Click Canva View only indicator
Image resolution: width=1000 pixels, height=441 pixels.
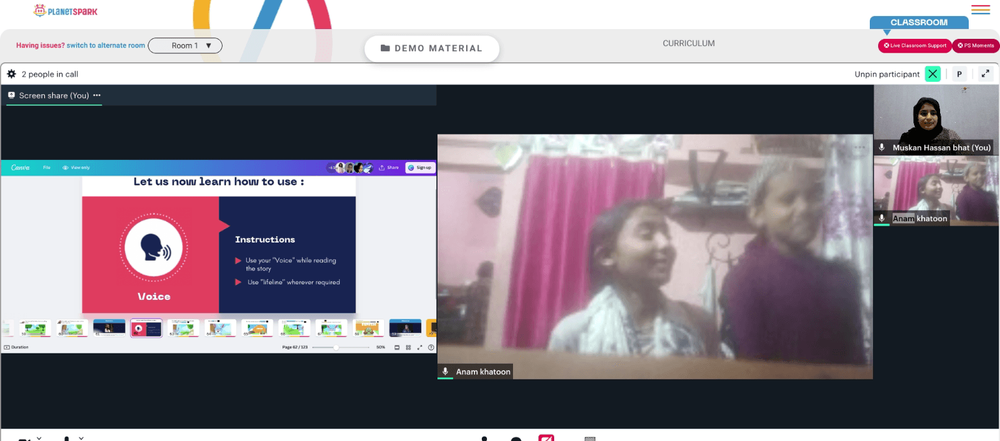pyautogui.click(x=76, y=167)
